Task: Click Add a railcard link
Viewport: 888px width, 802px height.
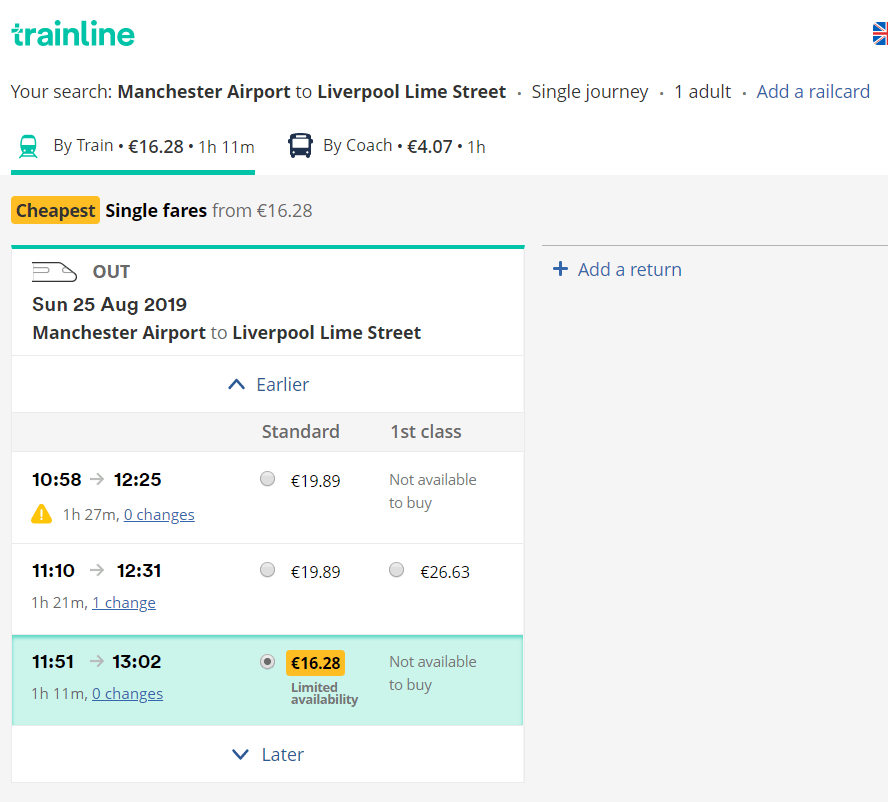Action: coord(813,91)
